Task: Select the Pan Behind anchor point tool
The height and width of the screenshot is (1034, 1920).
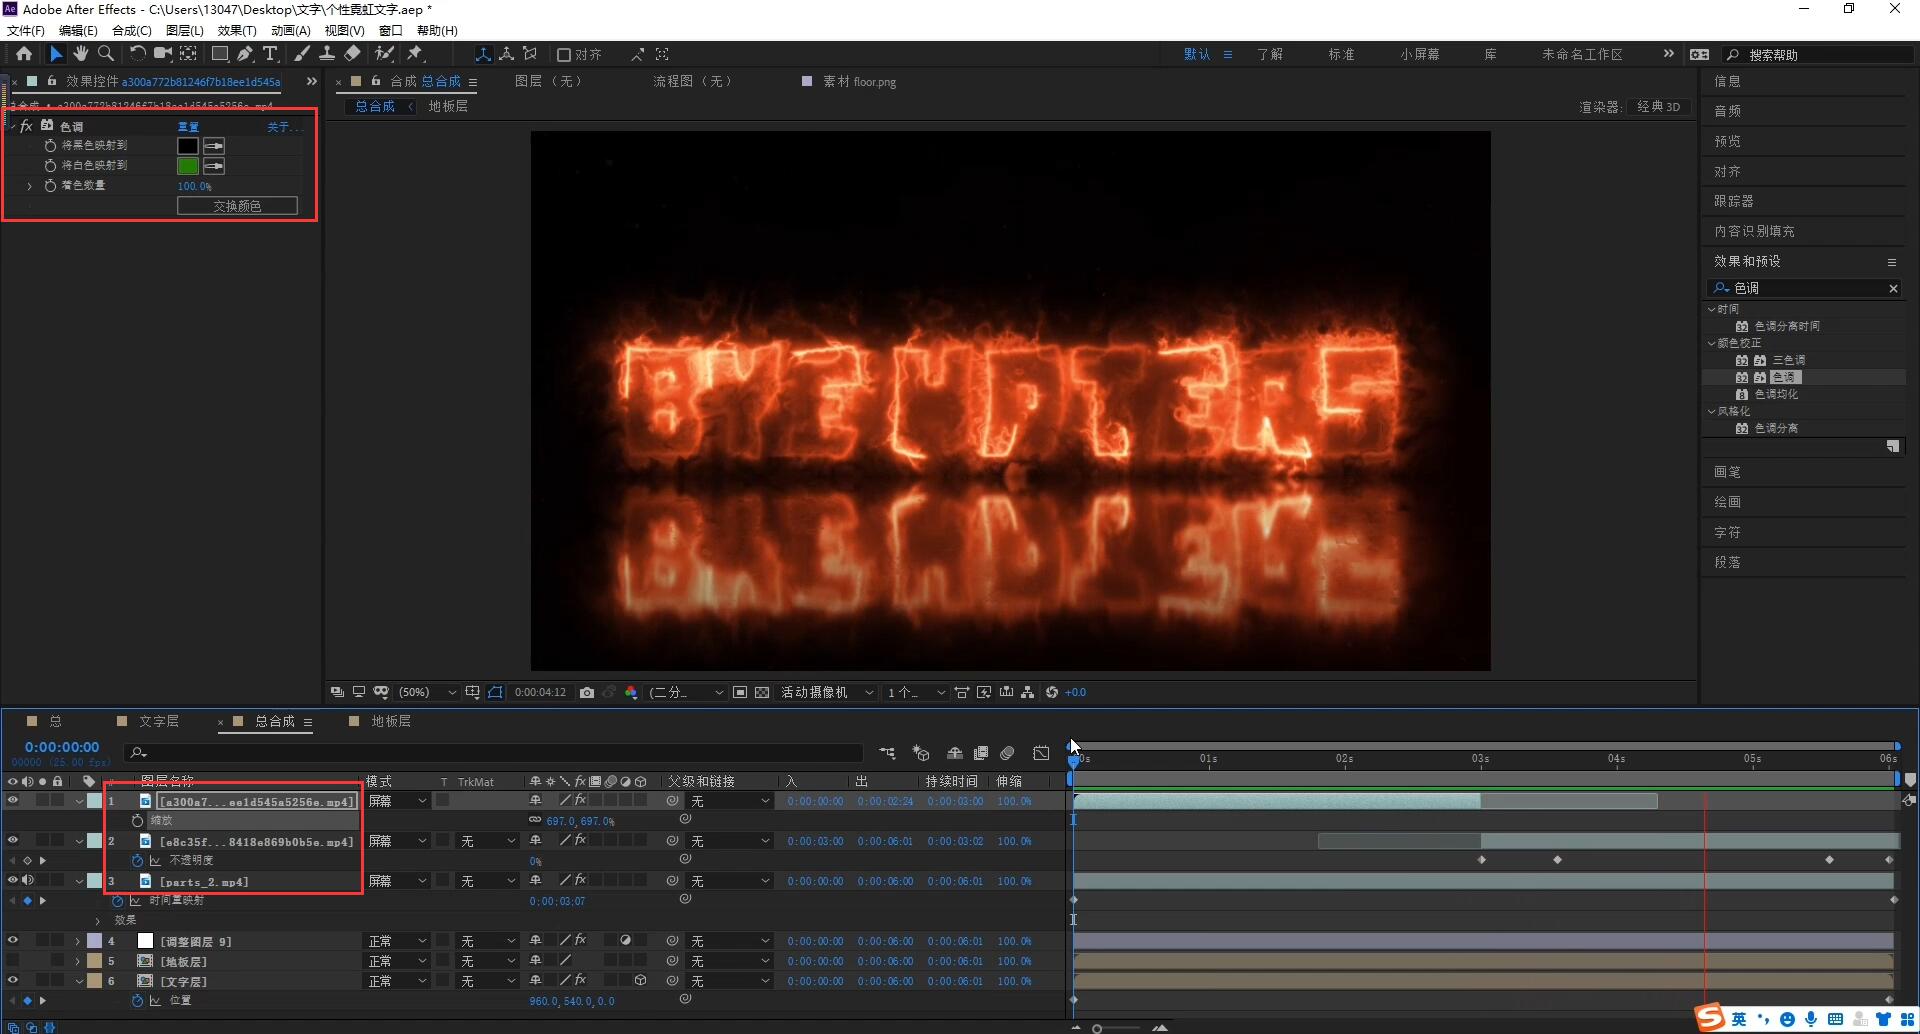Action: (x=189, y=54)
